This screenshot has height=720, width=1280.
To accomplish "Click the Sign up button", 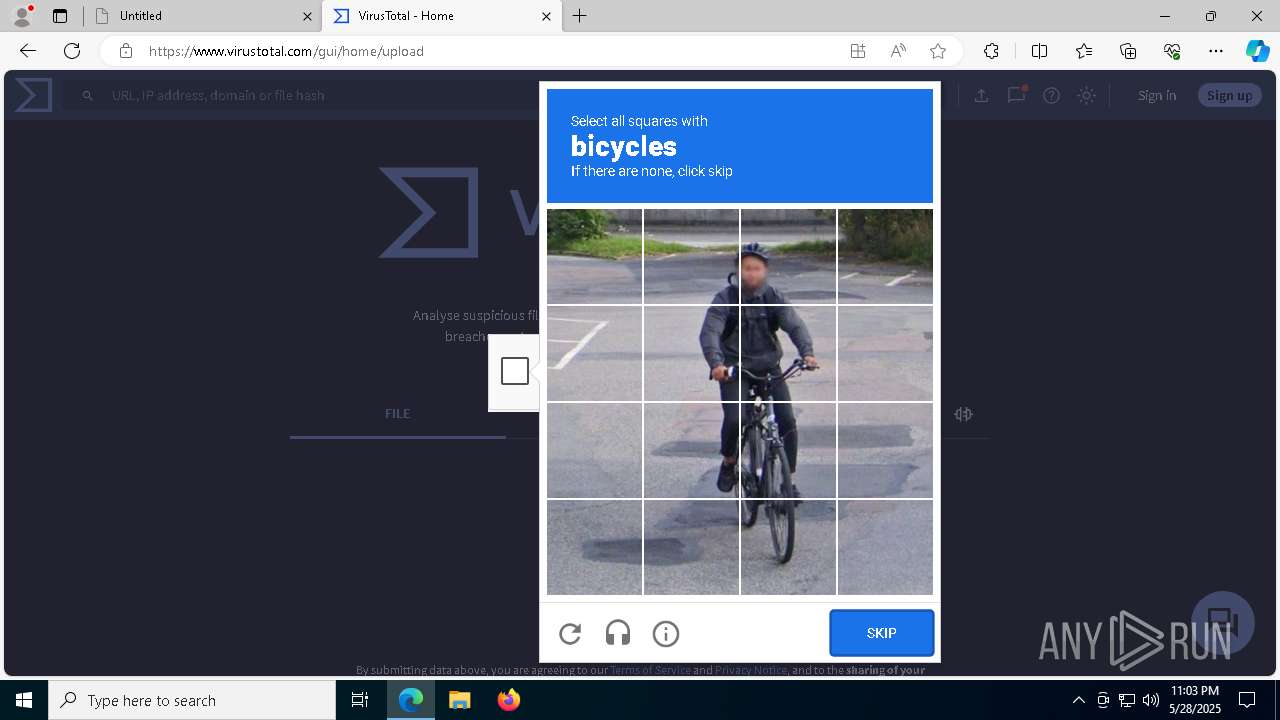I will pos(1229,95).
